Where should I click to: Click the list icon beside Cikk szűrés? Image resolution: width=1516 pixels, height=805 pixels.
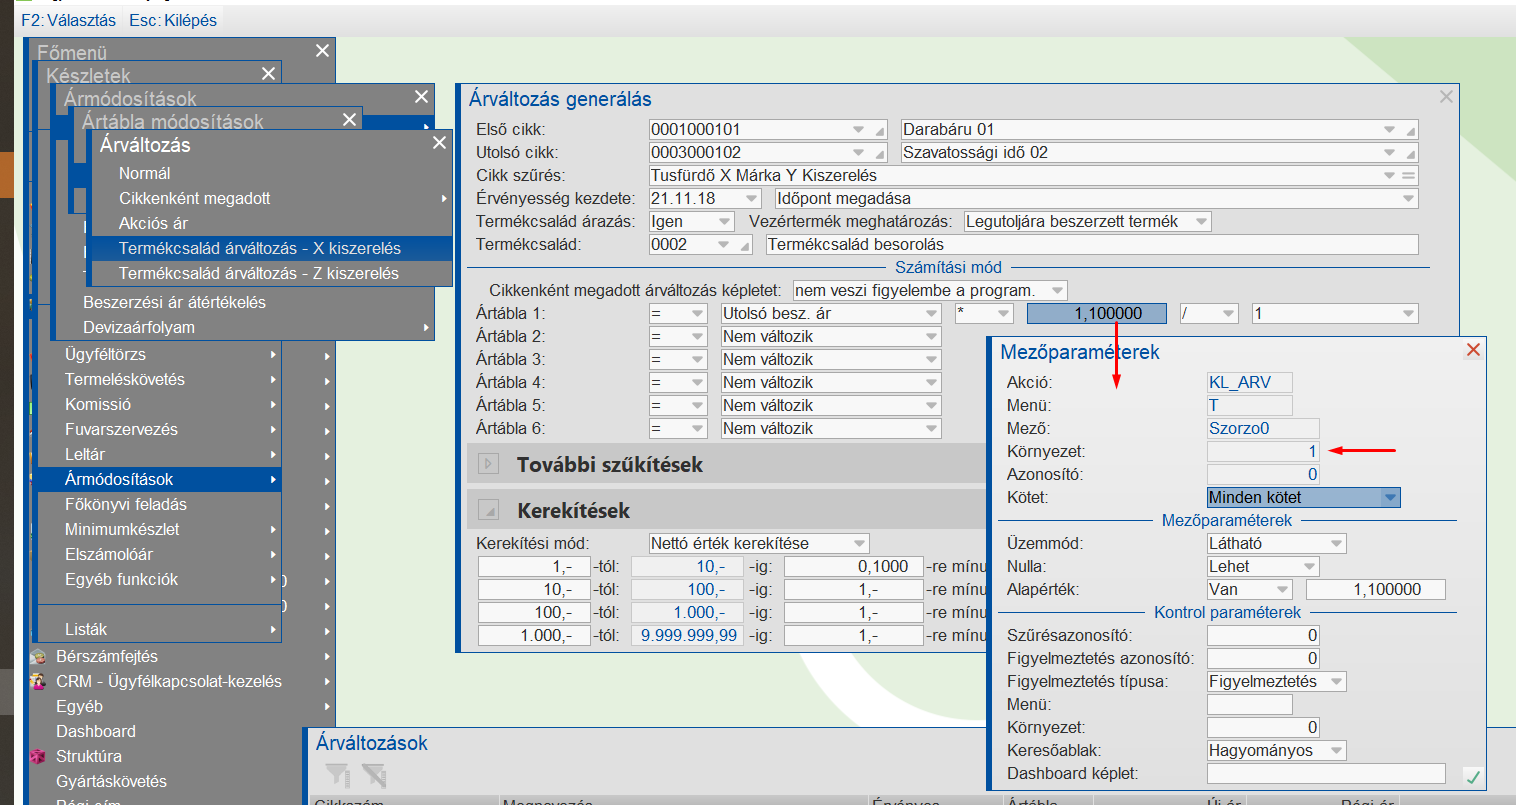point(1409,176)
